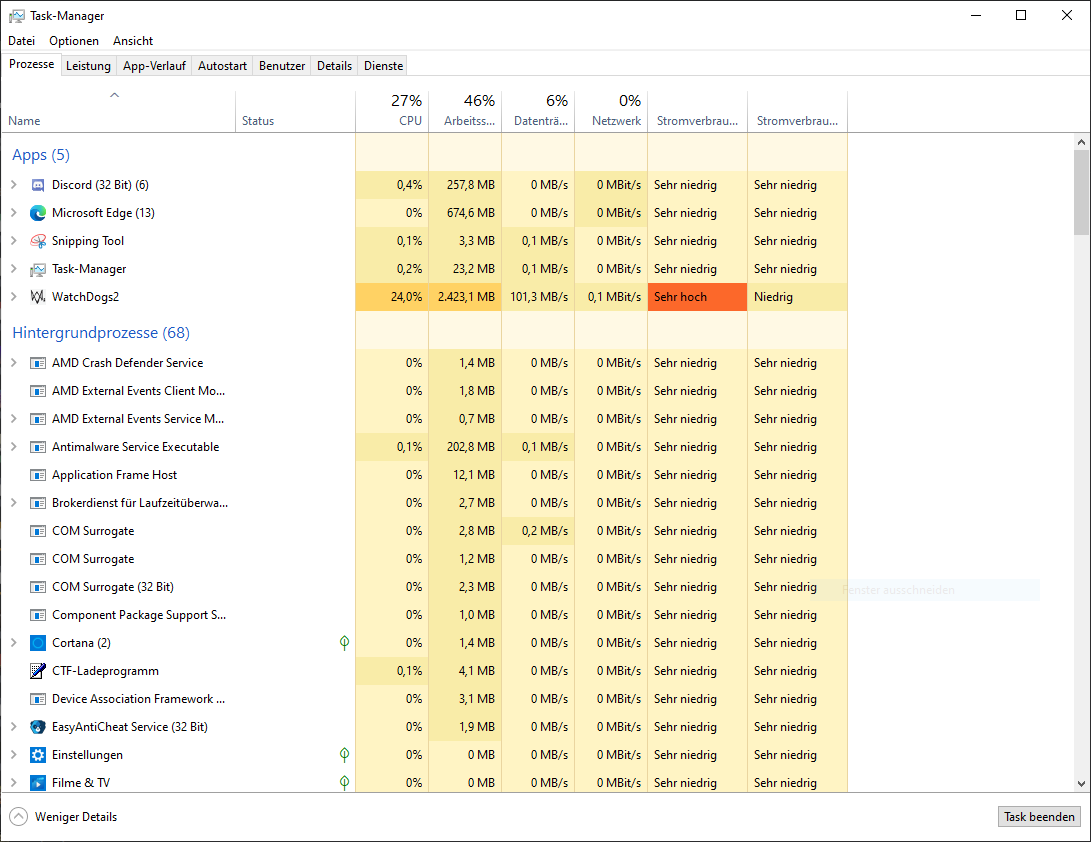Click the Discord app icon
1091x842 pixels.
[x=38, y=185]
